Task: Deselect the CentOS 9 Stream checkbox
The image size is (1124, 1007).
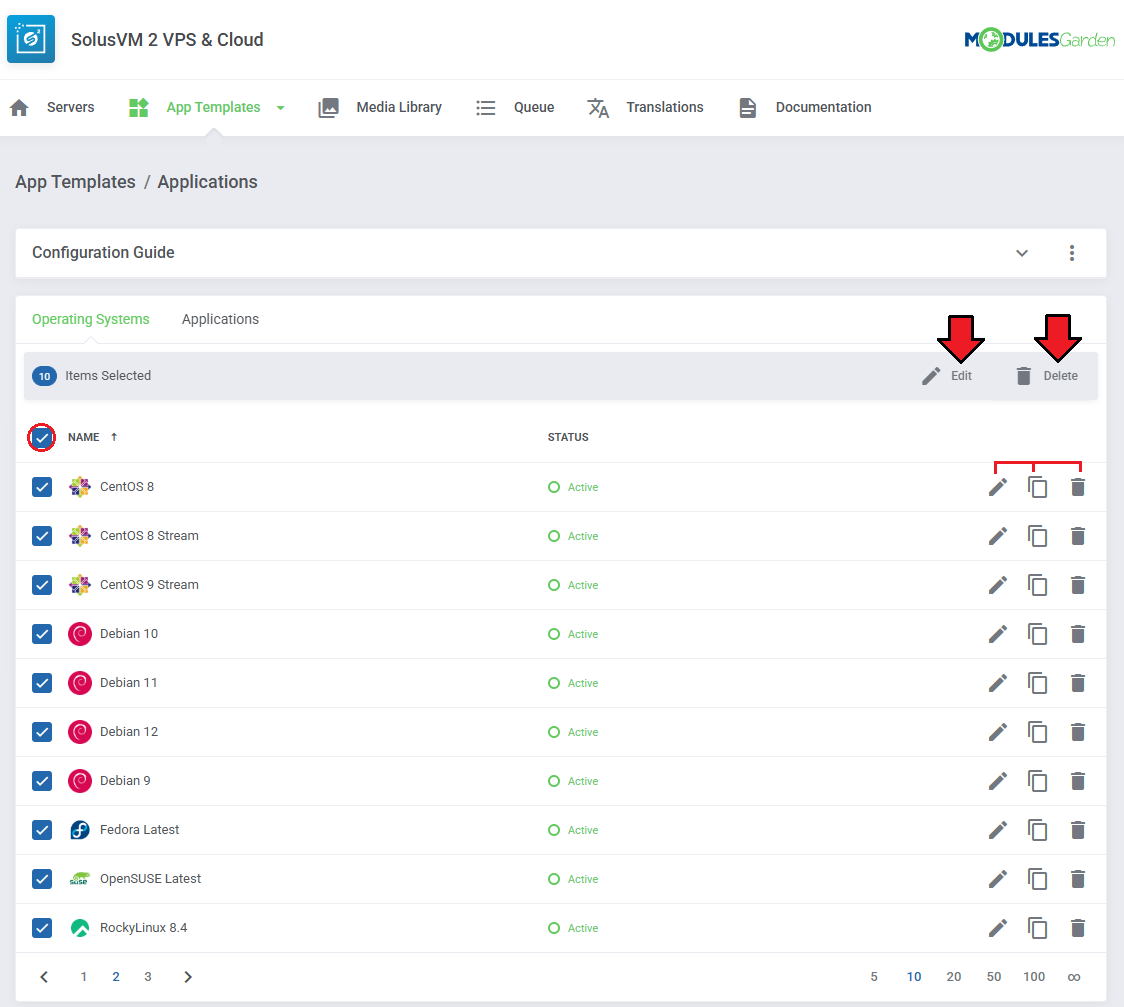Action: 42,585
